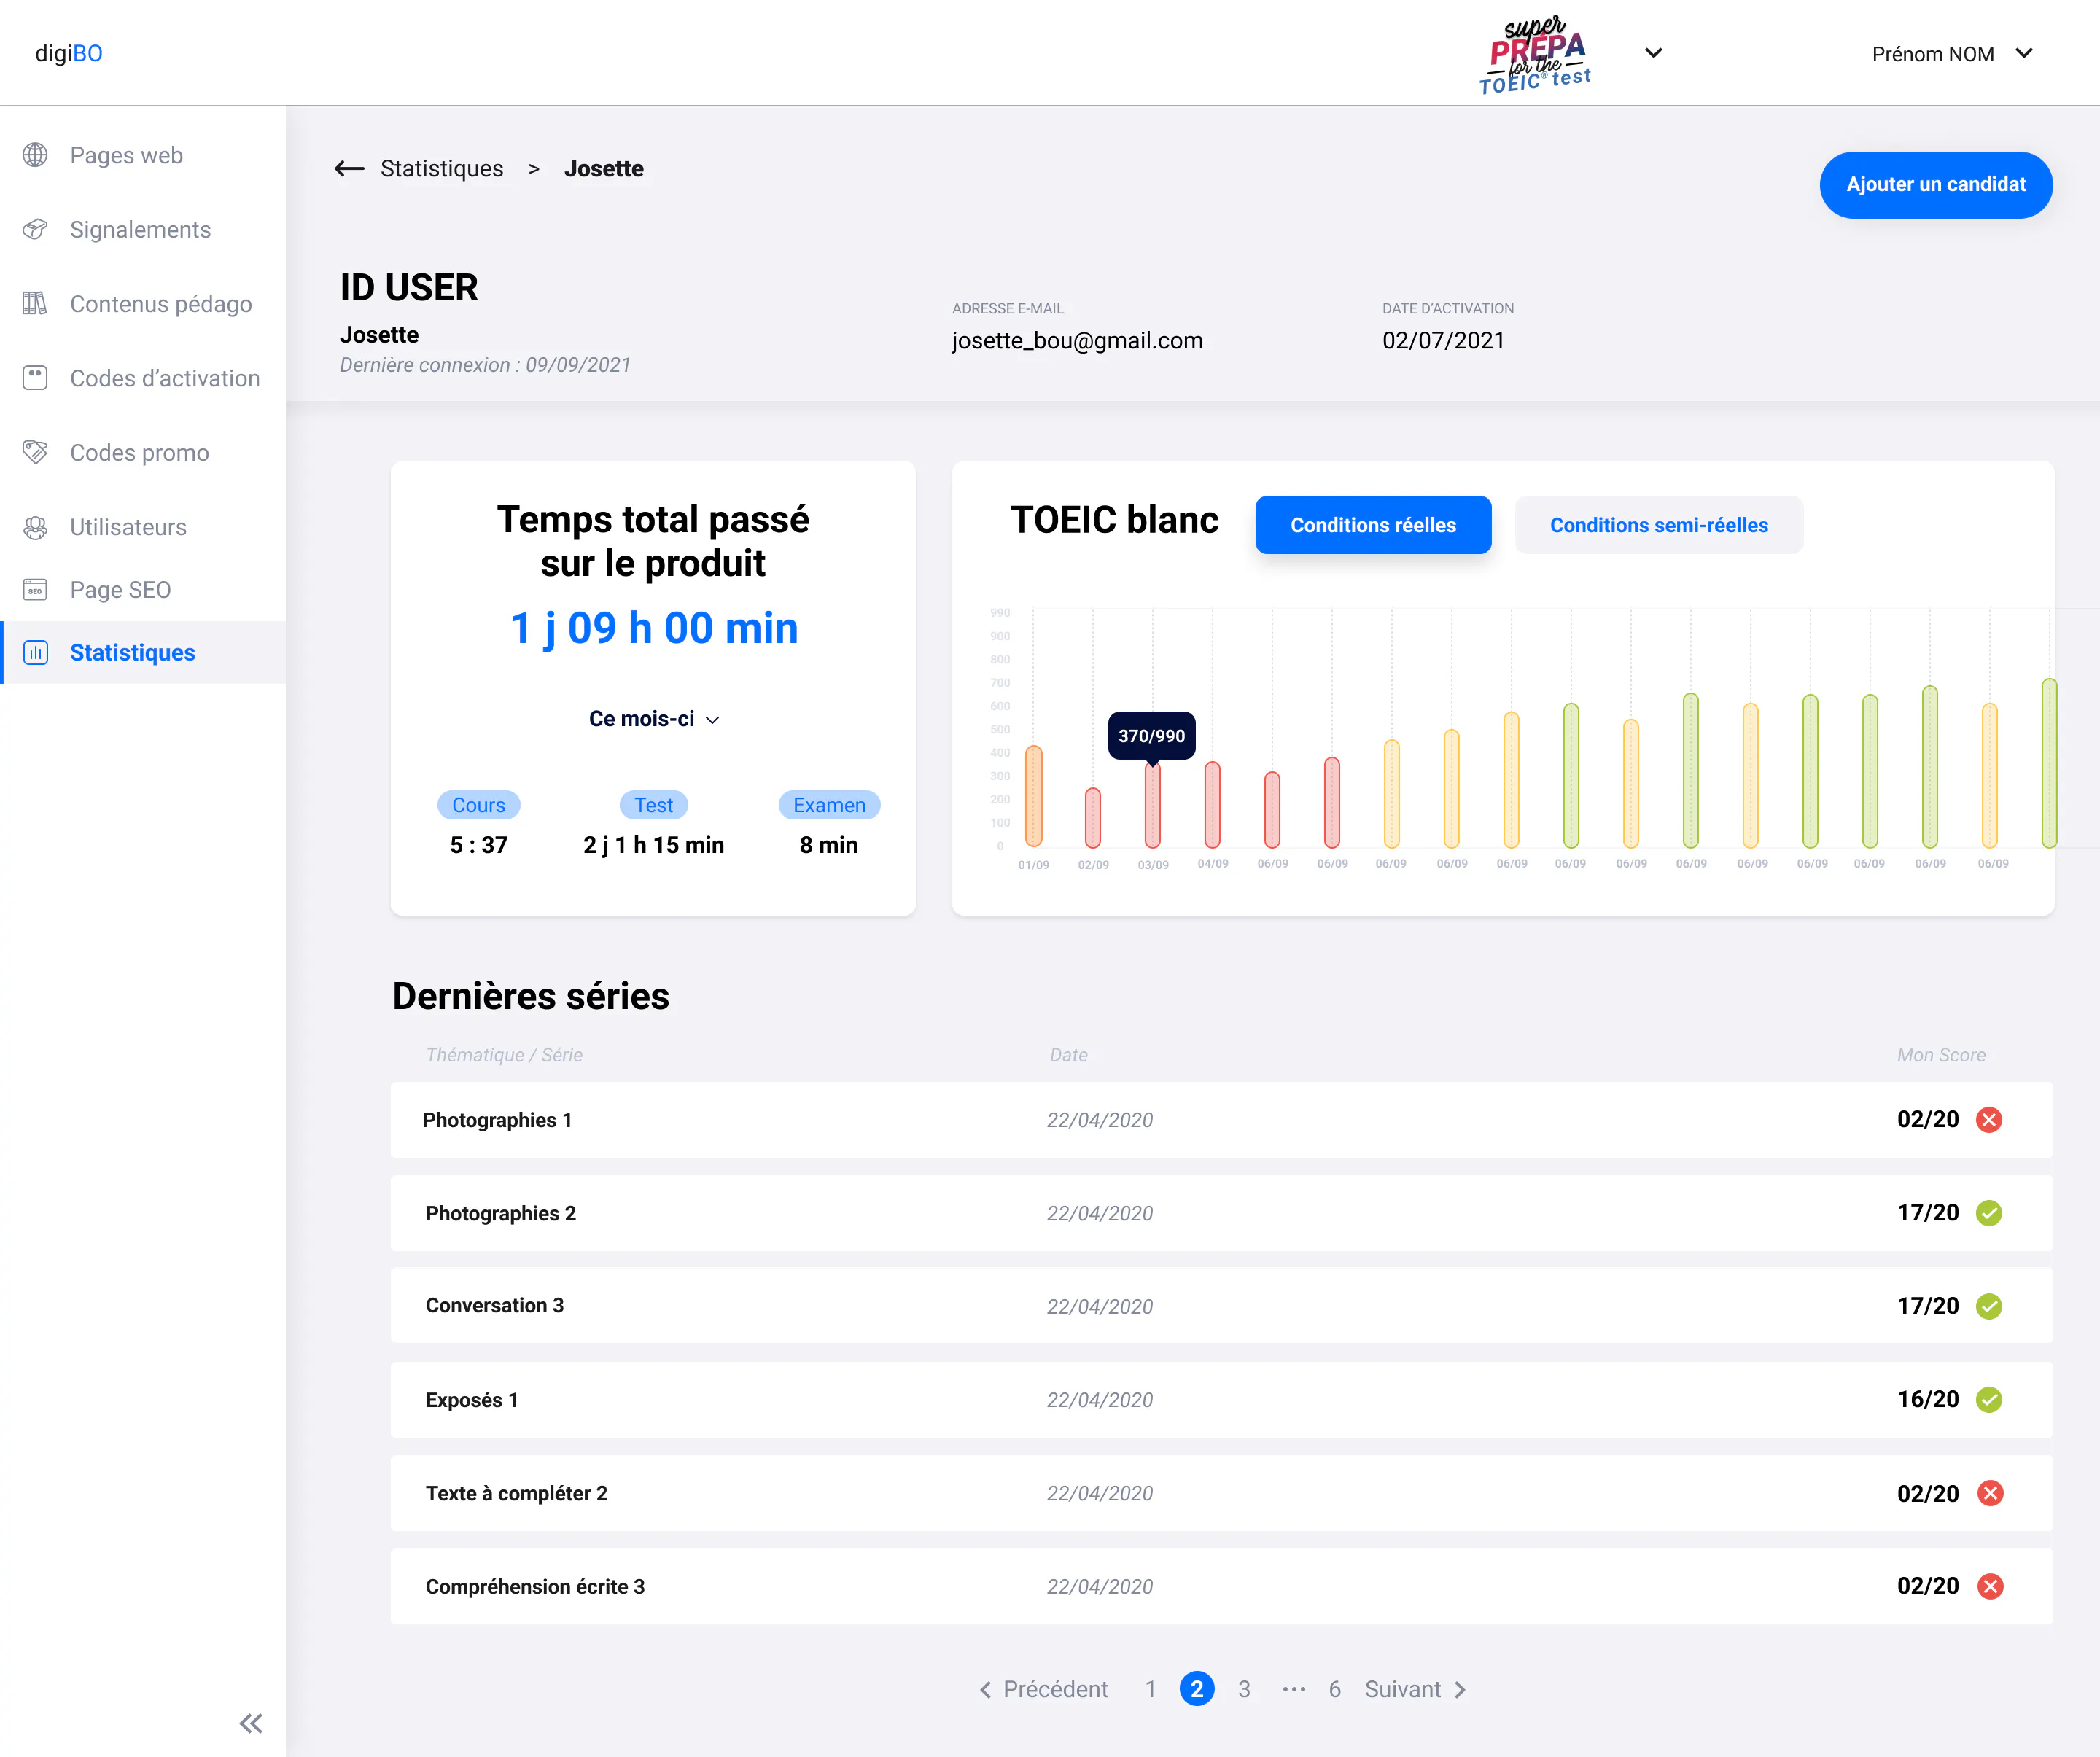
Task: Click the red cross icon for Photographies 1
Action: pos(1988,1120)
